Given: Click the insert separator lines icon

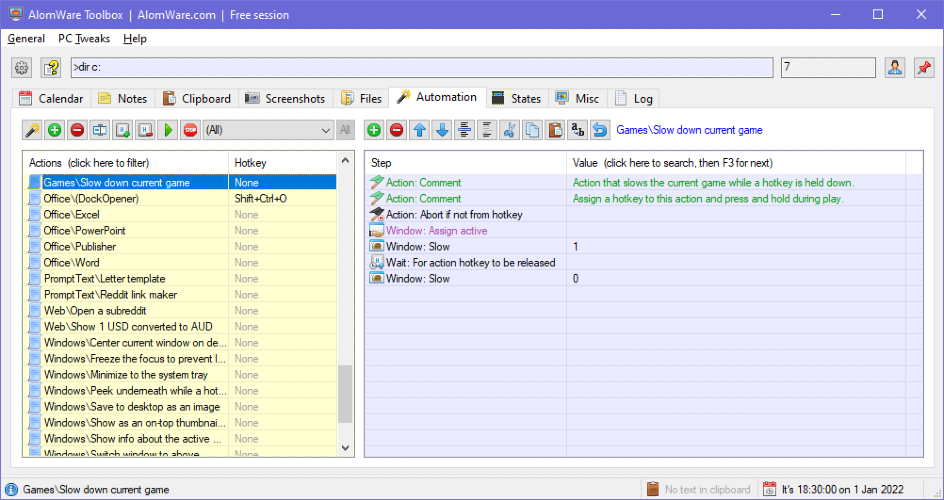Looking at the screenshot, I should [464, 129].
